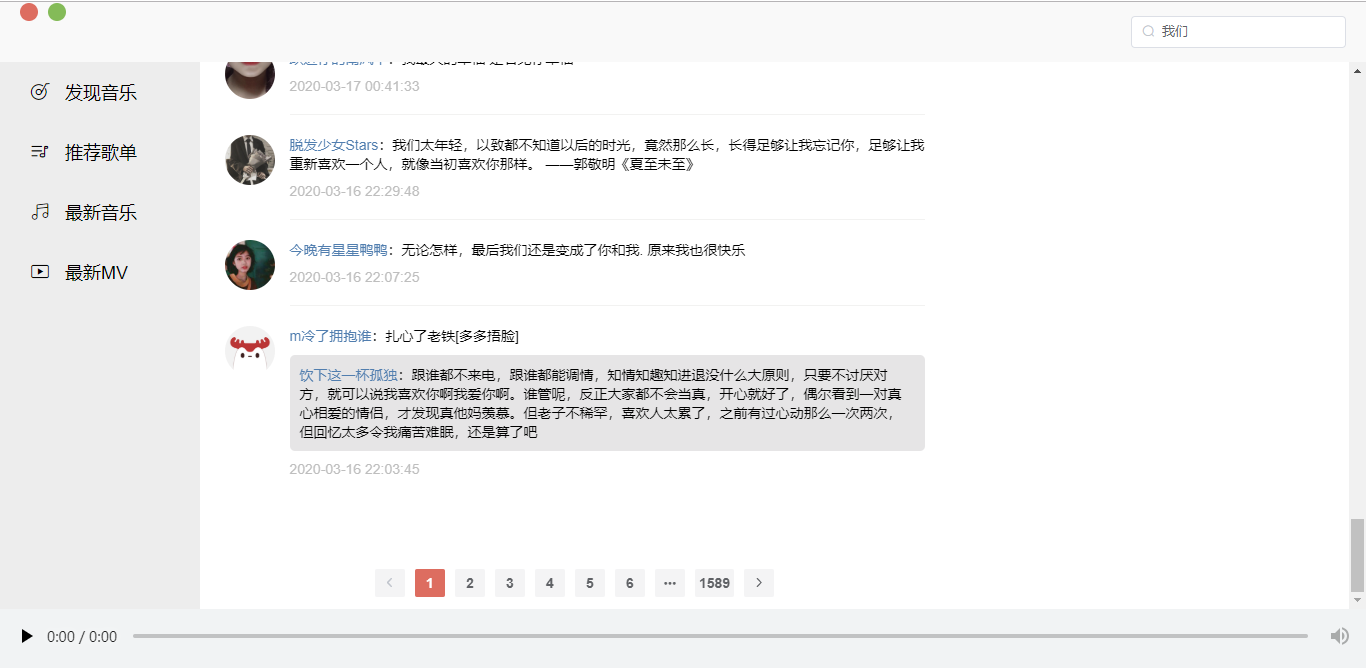The image size is (1366, 668).
Task: Click the 最新MV video icon
Action: coord(40,271)
